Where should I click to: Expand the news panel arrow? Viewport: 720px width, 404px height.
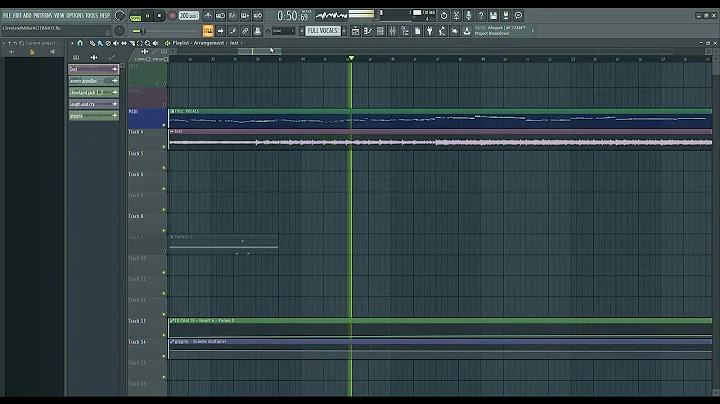click(x=533, y=31)
